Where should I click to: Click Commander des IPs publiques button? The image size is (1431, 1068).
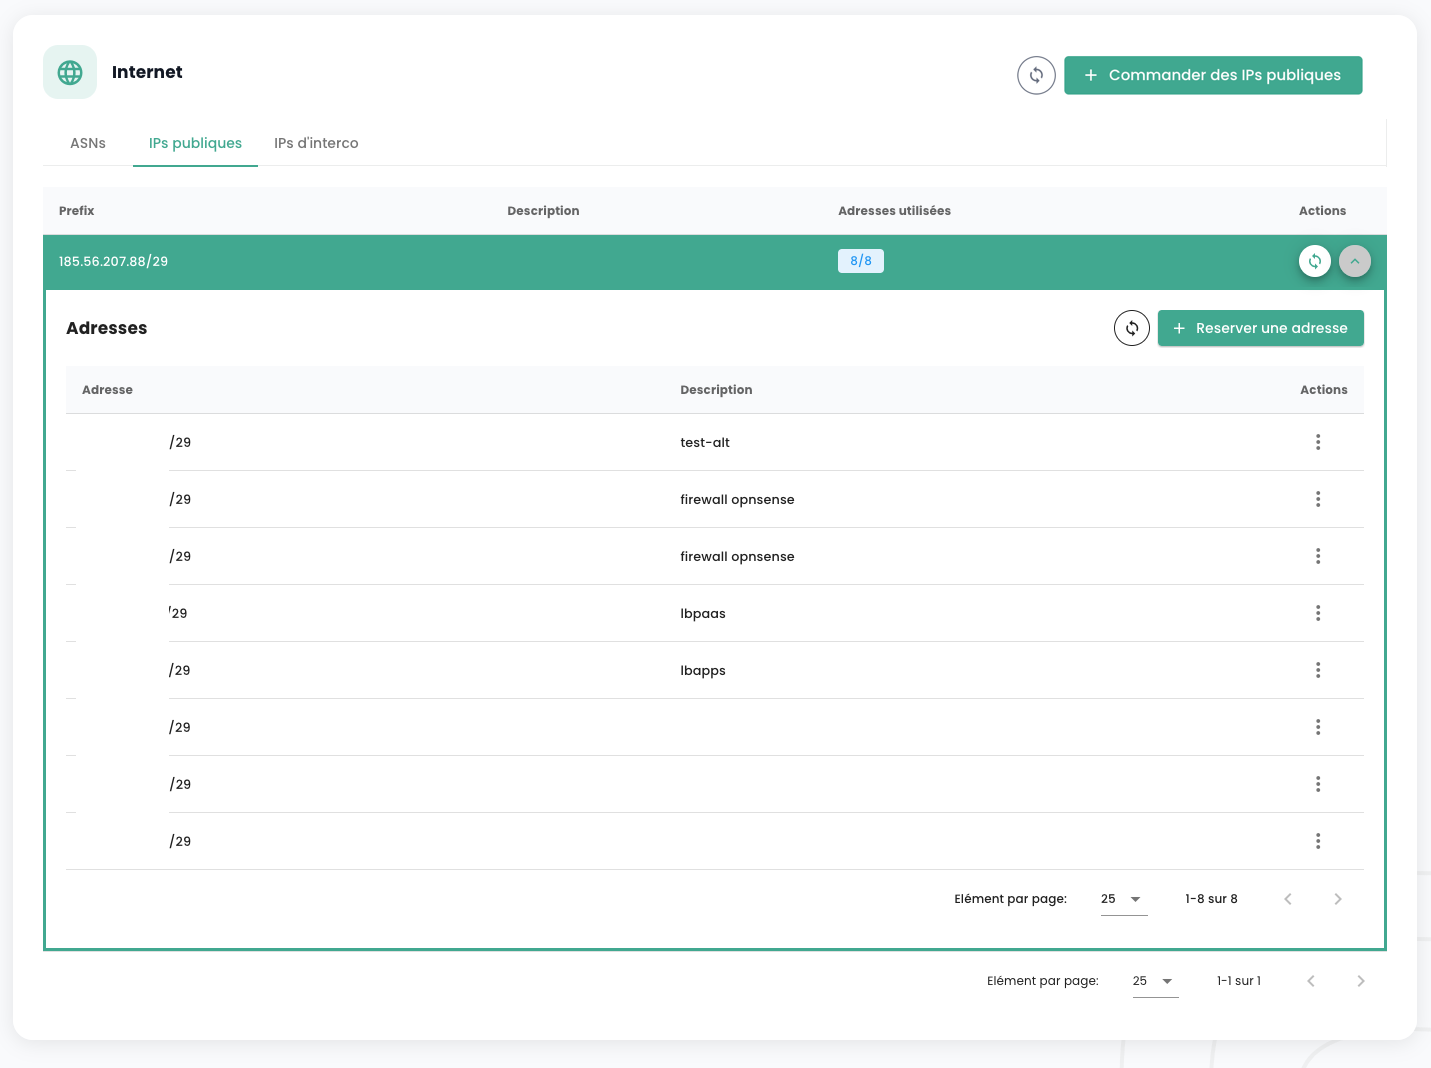point(1212,75)
